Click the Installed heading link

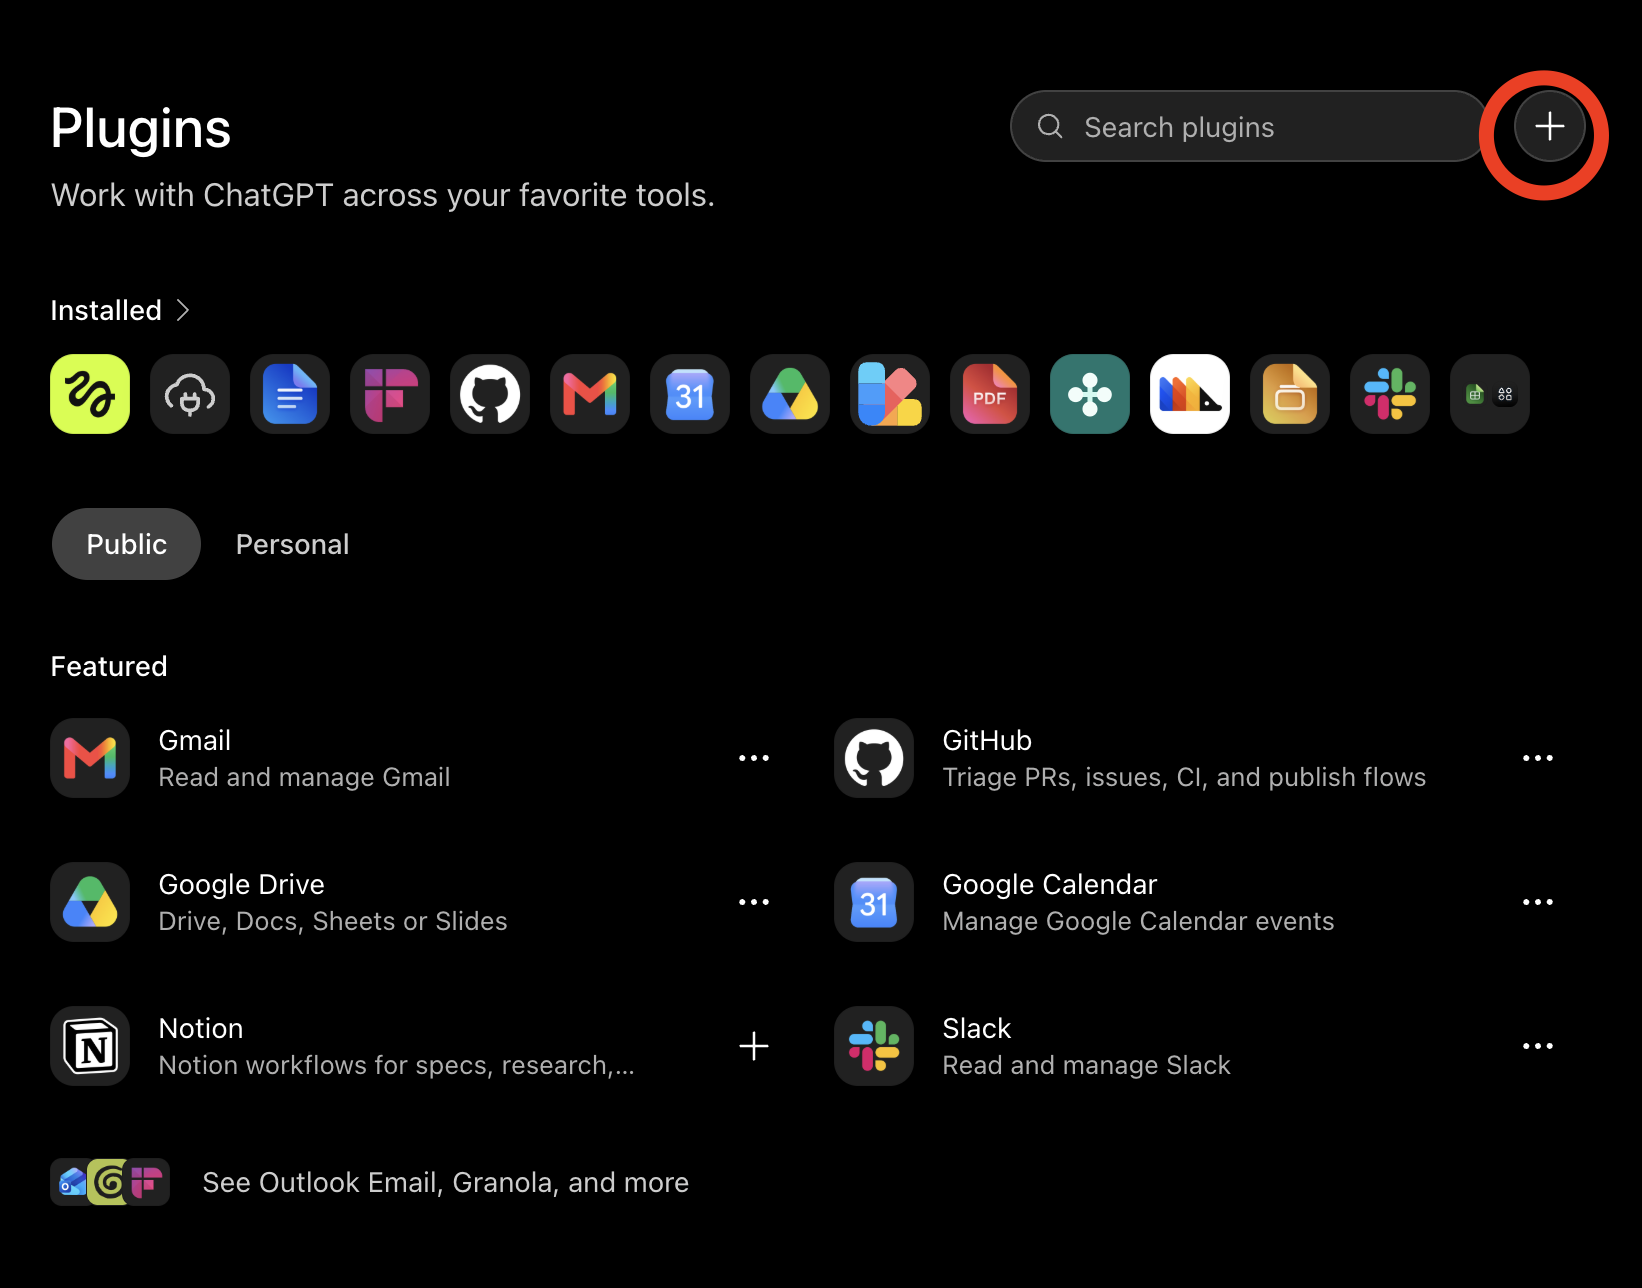106,310
